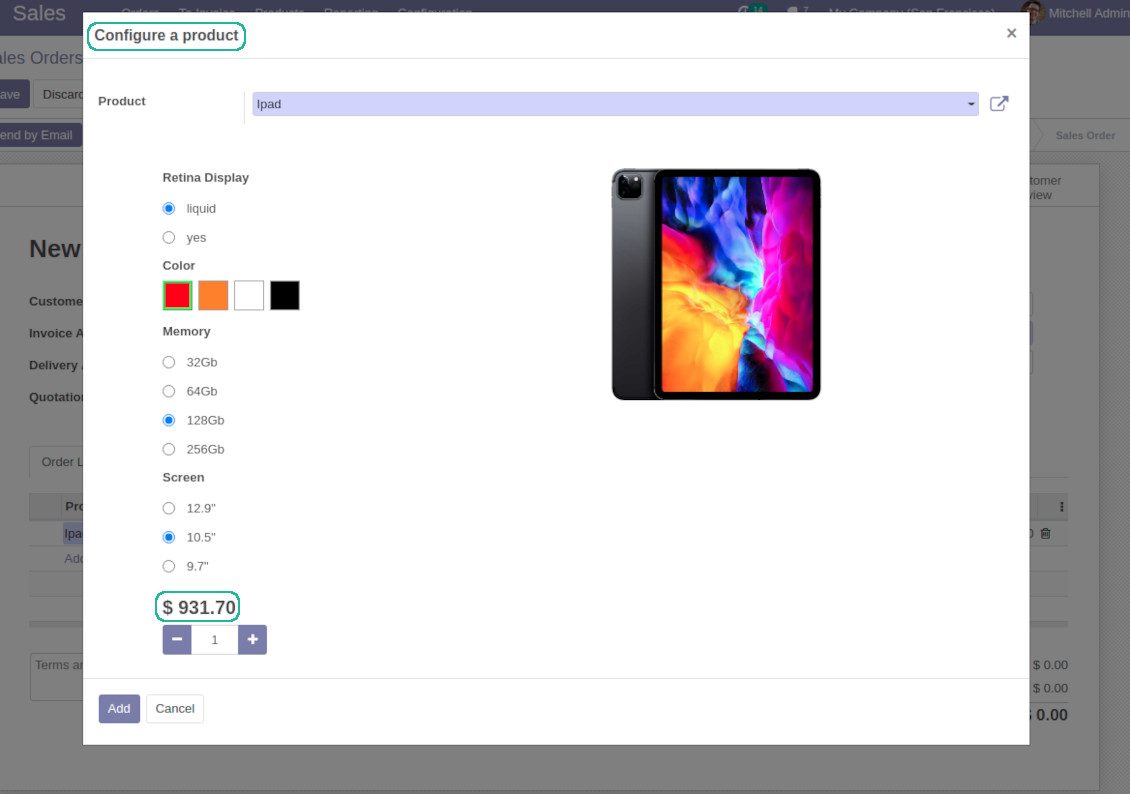
Task: Click the Discard button behind the dialog
Action: pos(60,94)
